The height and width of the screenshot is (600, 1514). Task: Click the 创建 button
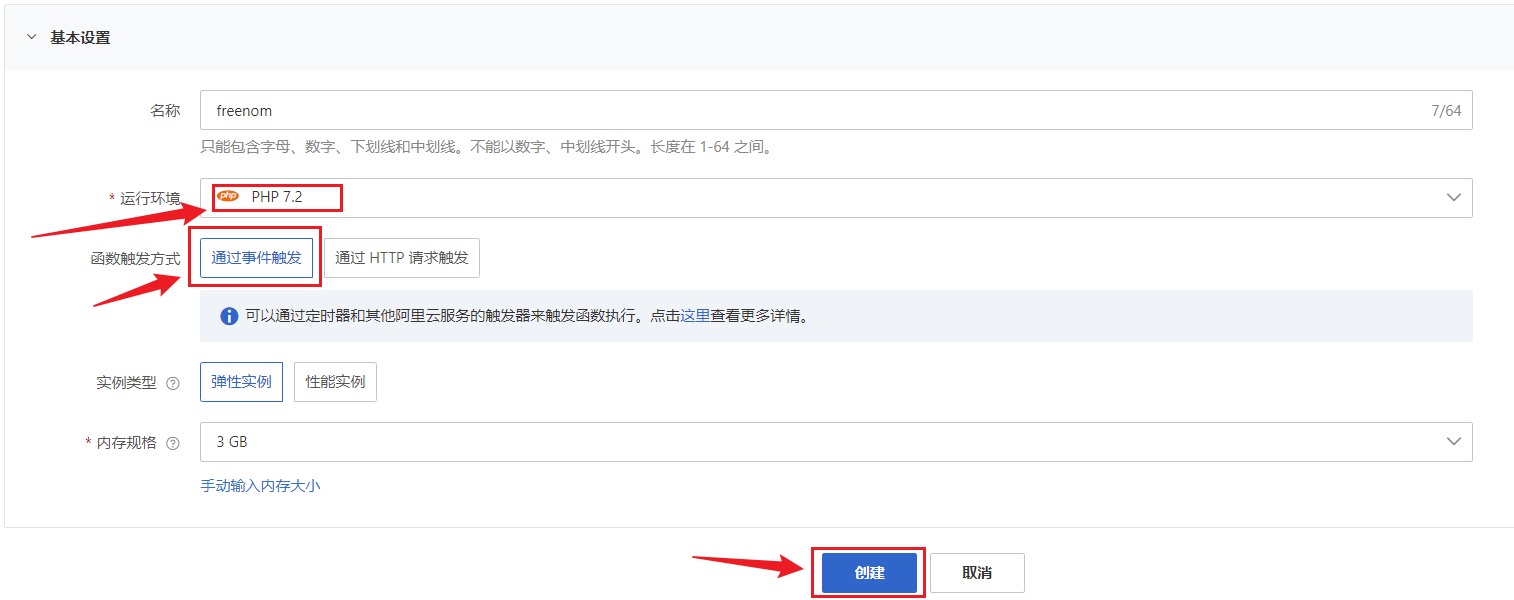coord(870,573)
